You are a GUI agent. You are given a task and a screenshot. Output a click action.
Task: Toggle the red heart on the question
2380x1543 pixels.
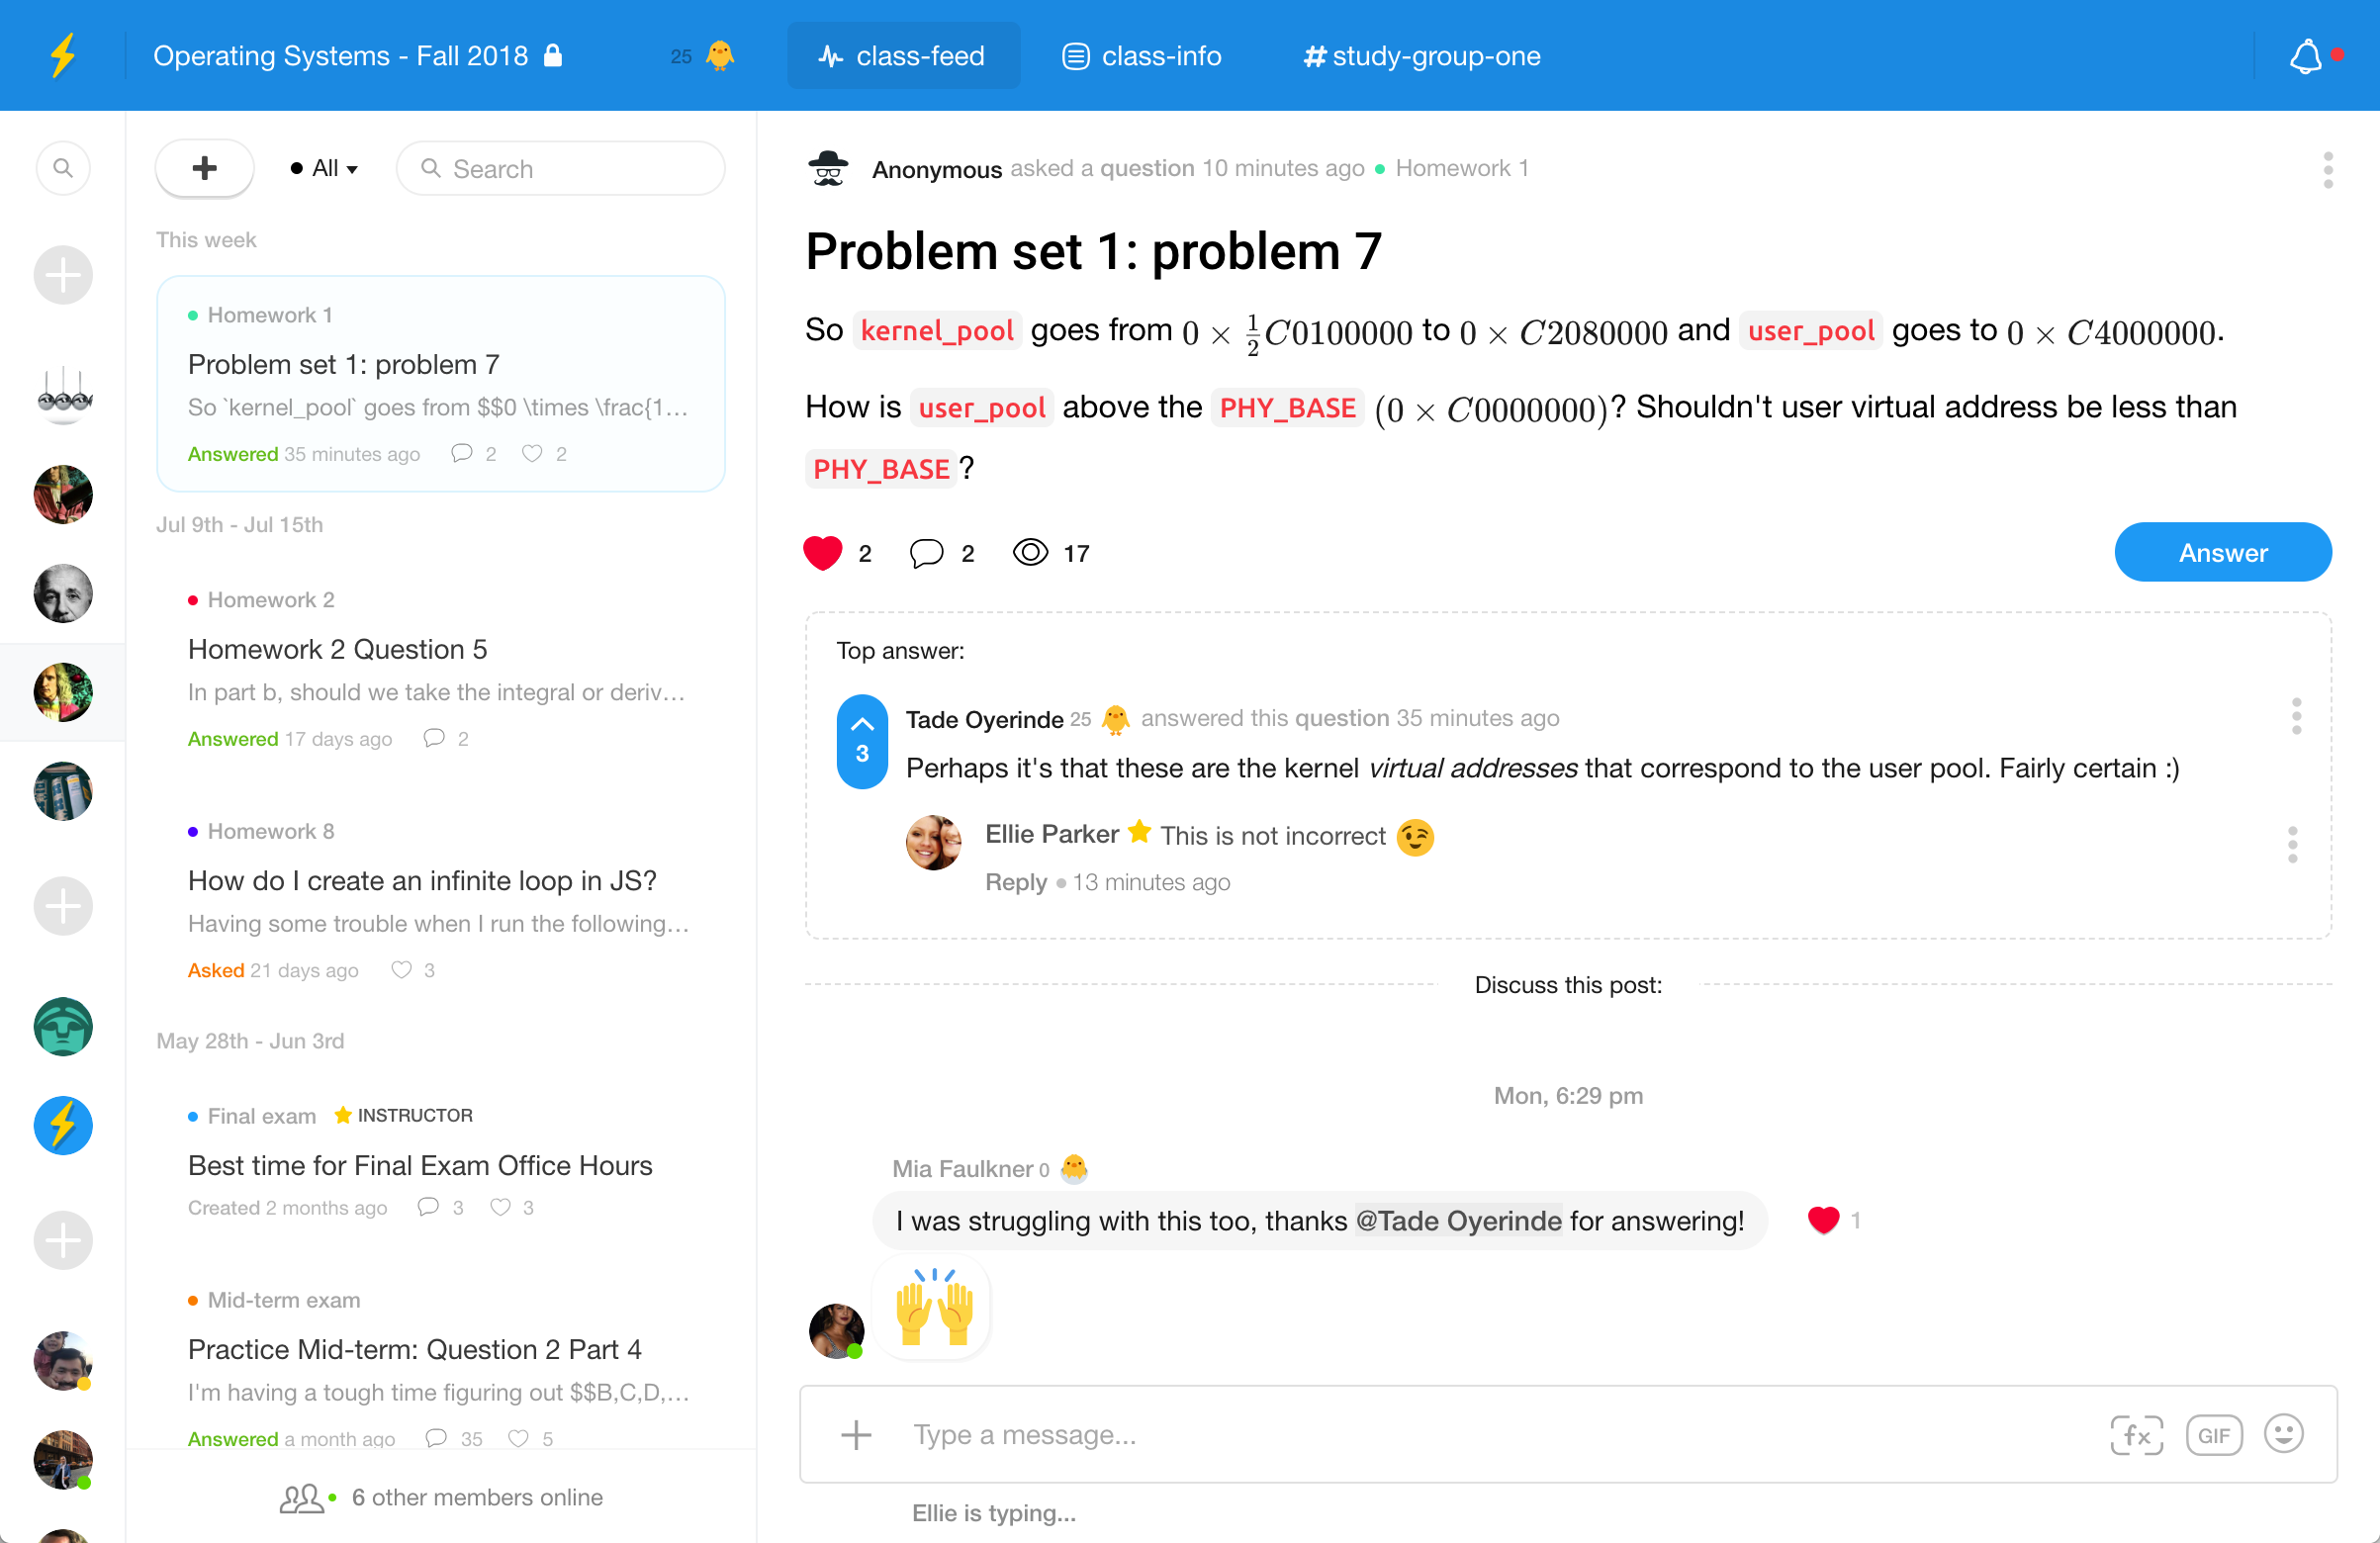[823, 553]
